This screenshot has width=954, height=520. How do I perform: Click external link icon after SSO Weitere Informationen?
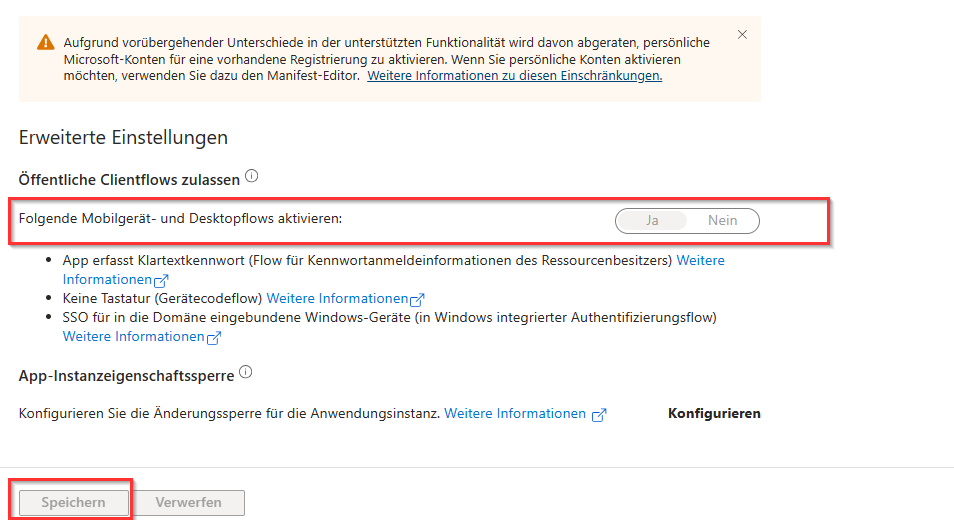click(x=214, y=338)
